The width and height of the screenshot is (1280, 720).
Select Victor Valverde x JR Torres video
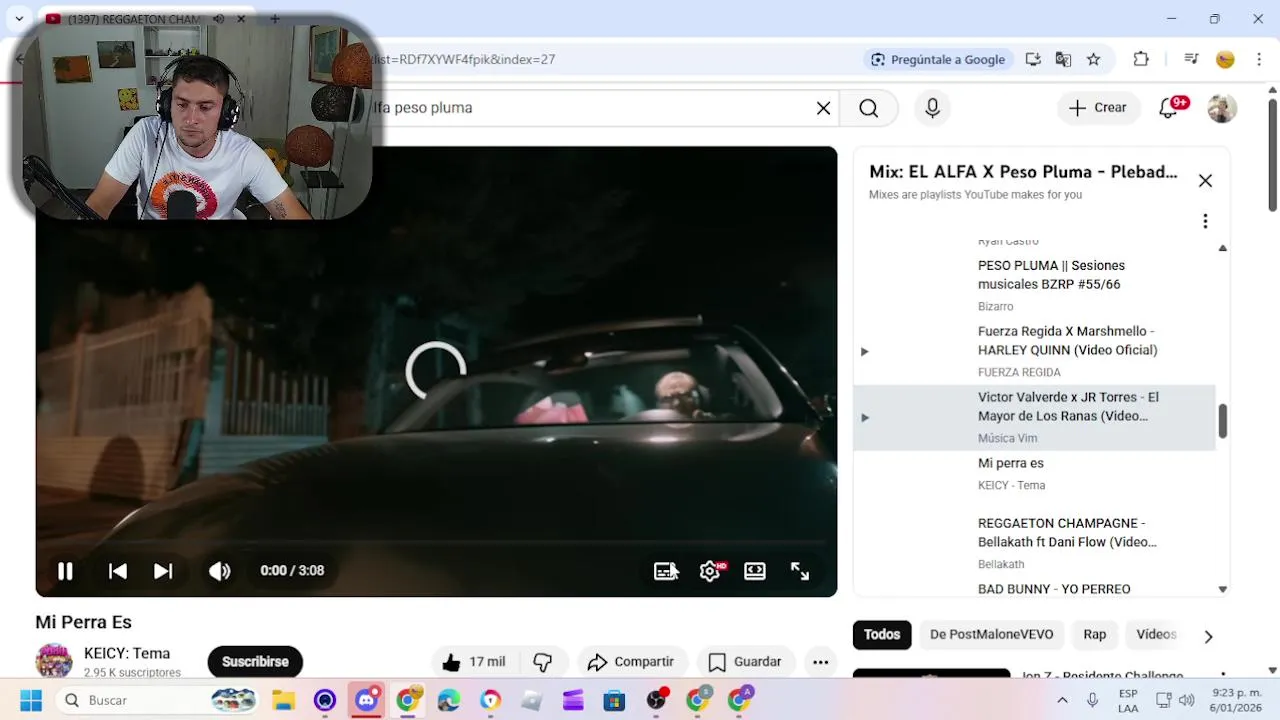pyautogui.click(x=1034, y=417)
